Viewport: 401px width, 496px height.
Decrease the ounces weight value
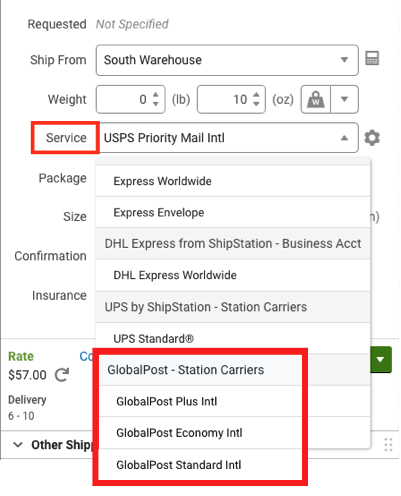[256, 104]
